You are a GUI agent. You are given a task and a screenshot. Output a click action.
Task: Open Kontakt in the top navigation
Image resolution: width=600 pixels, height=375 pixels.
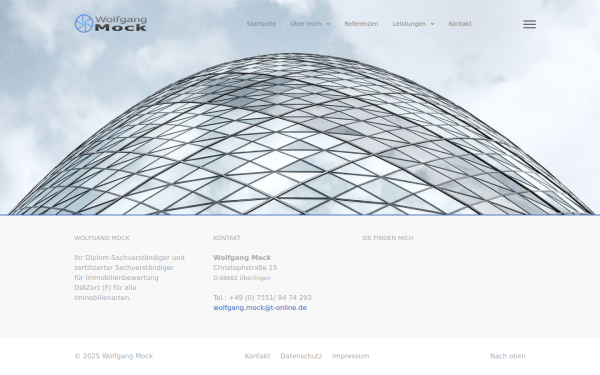coord(460,24)
